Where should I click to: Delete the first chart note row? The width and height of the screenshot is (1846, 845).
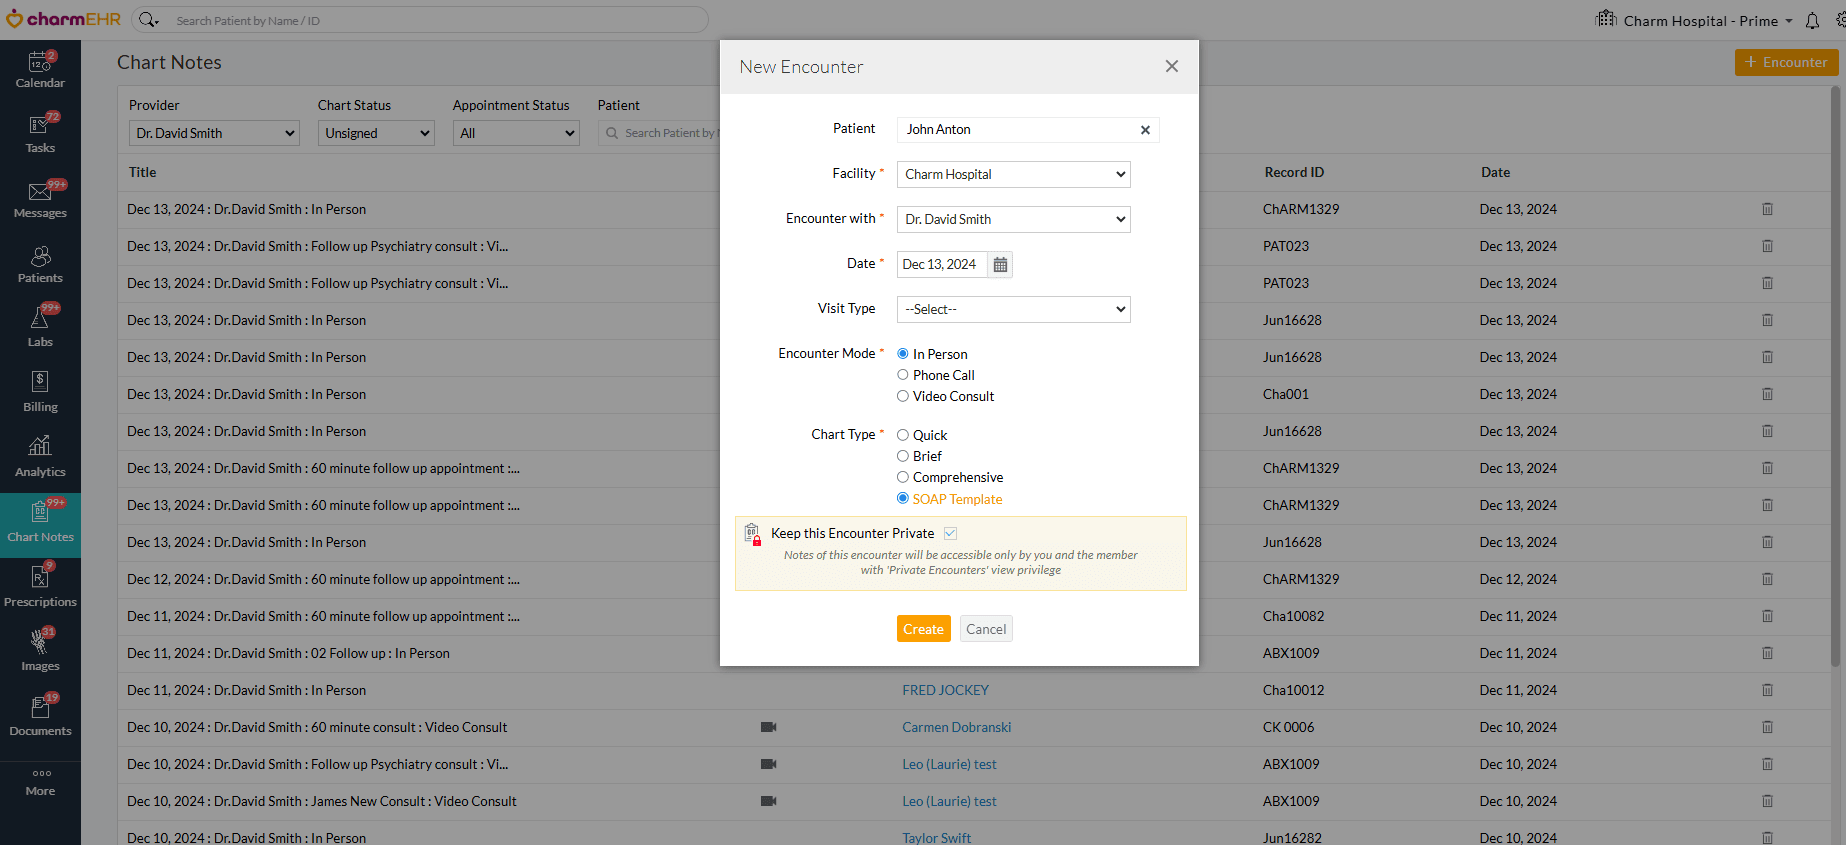click(x=1767, y=209)
